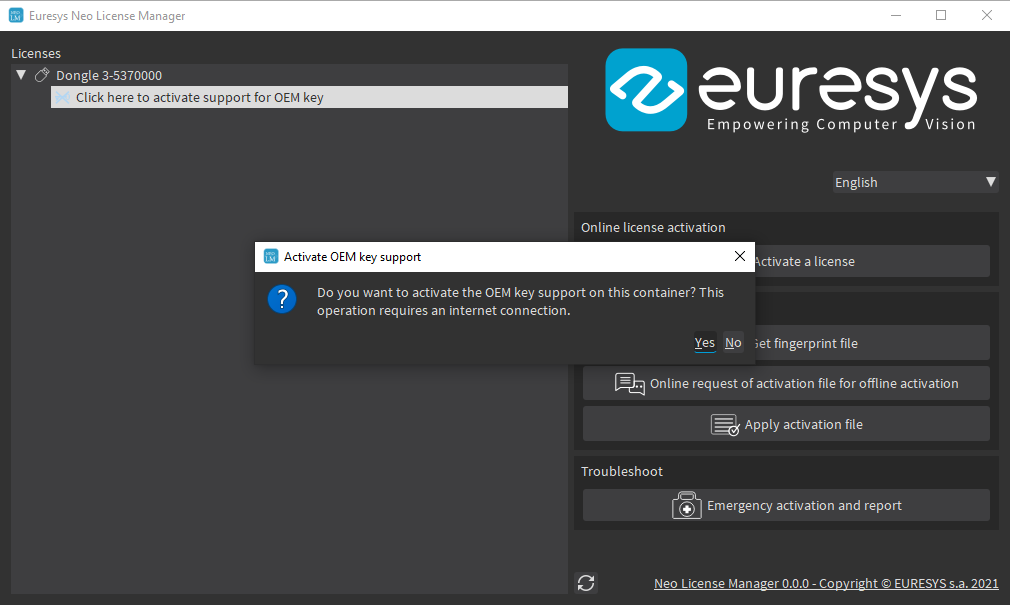The image size is (1010, 605).
Task: Click the first-aid kit emergency icon
Action: click(x=687, y=506)
